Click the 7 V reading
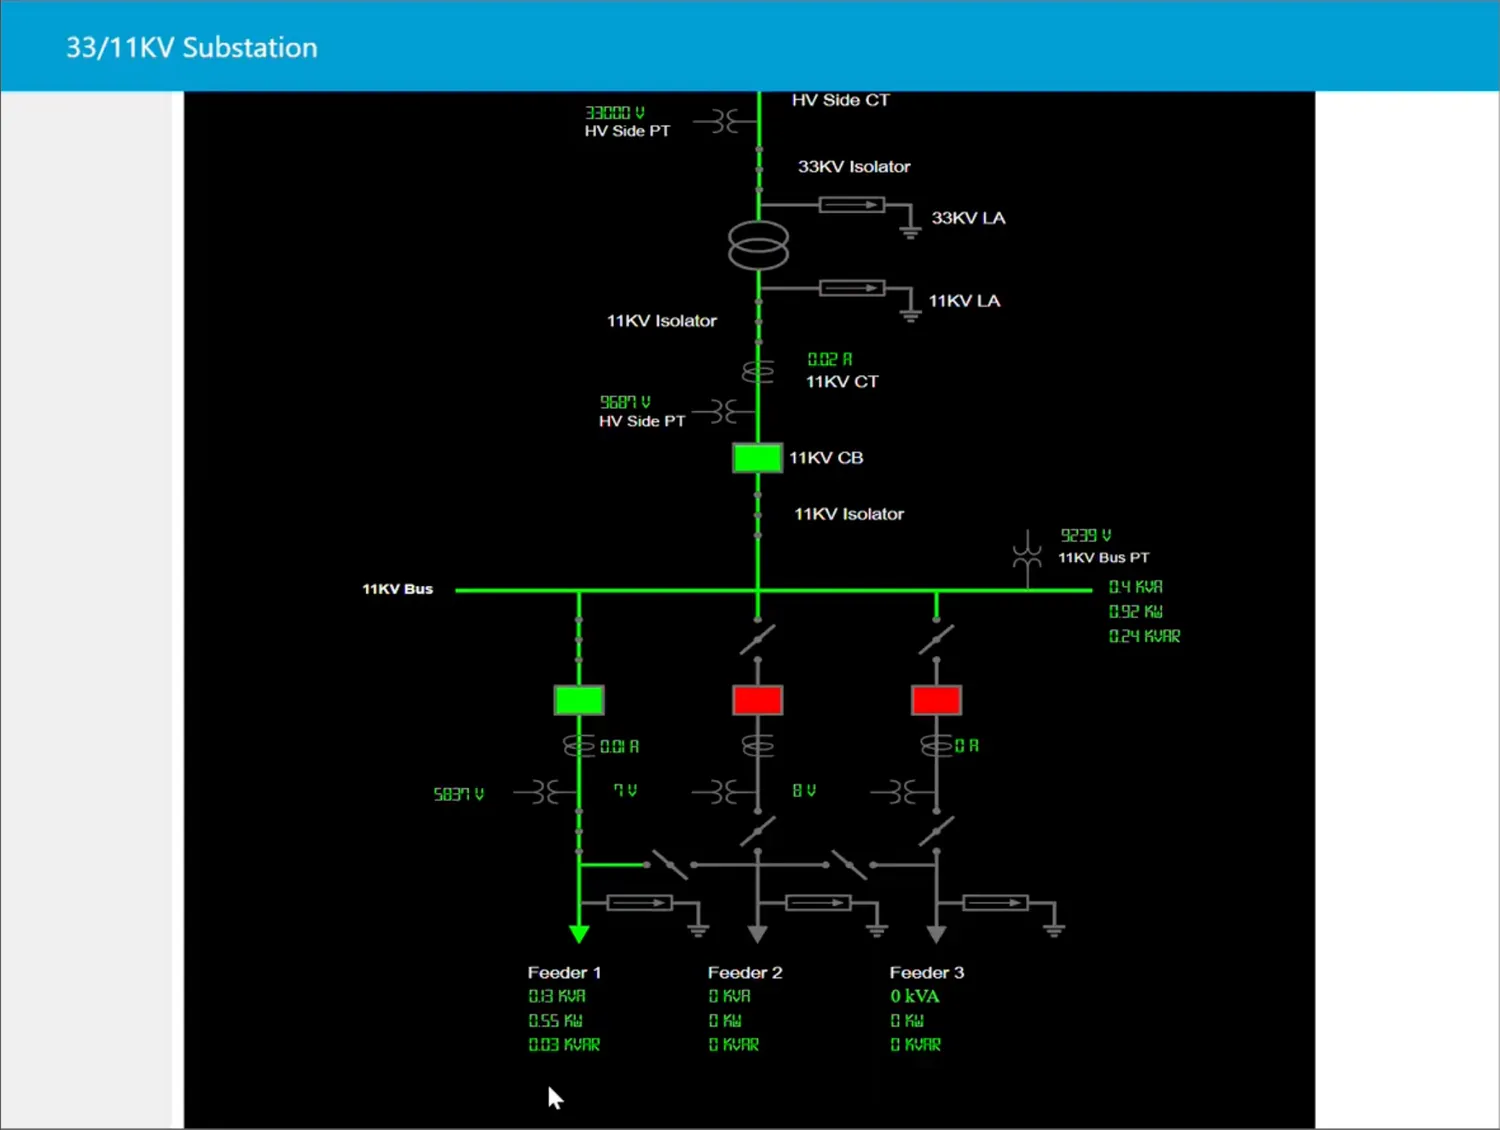 [x=625, y=791]
